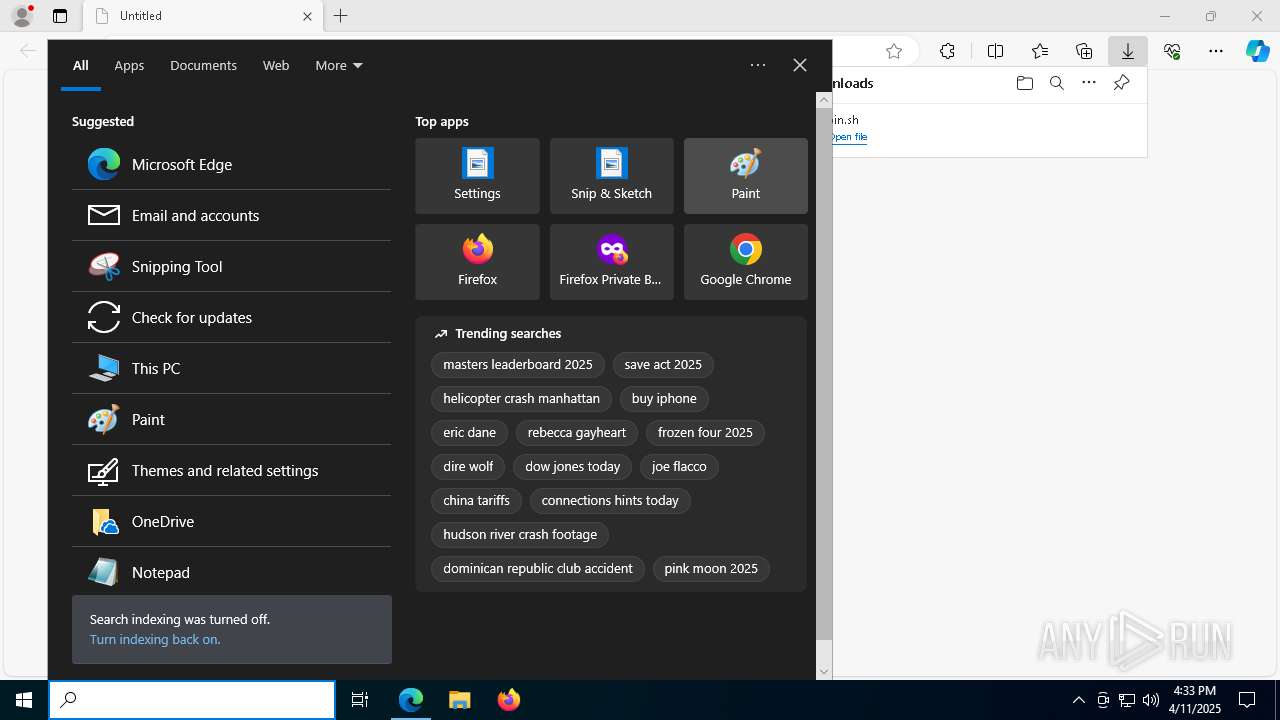Image resolution: width=1280 pixels, height=720 pixels.
Task: Launch Snipping Tool from suggestions
Action: coord(232,266)
